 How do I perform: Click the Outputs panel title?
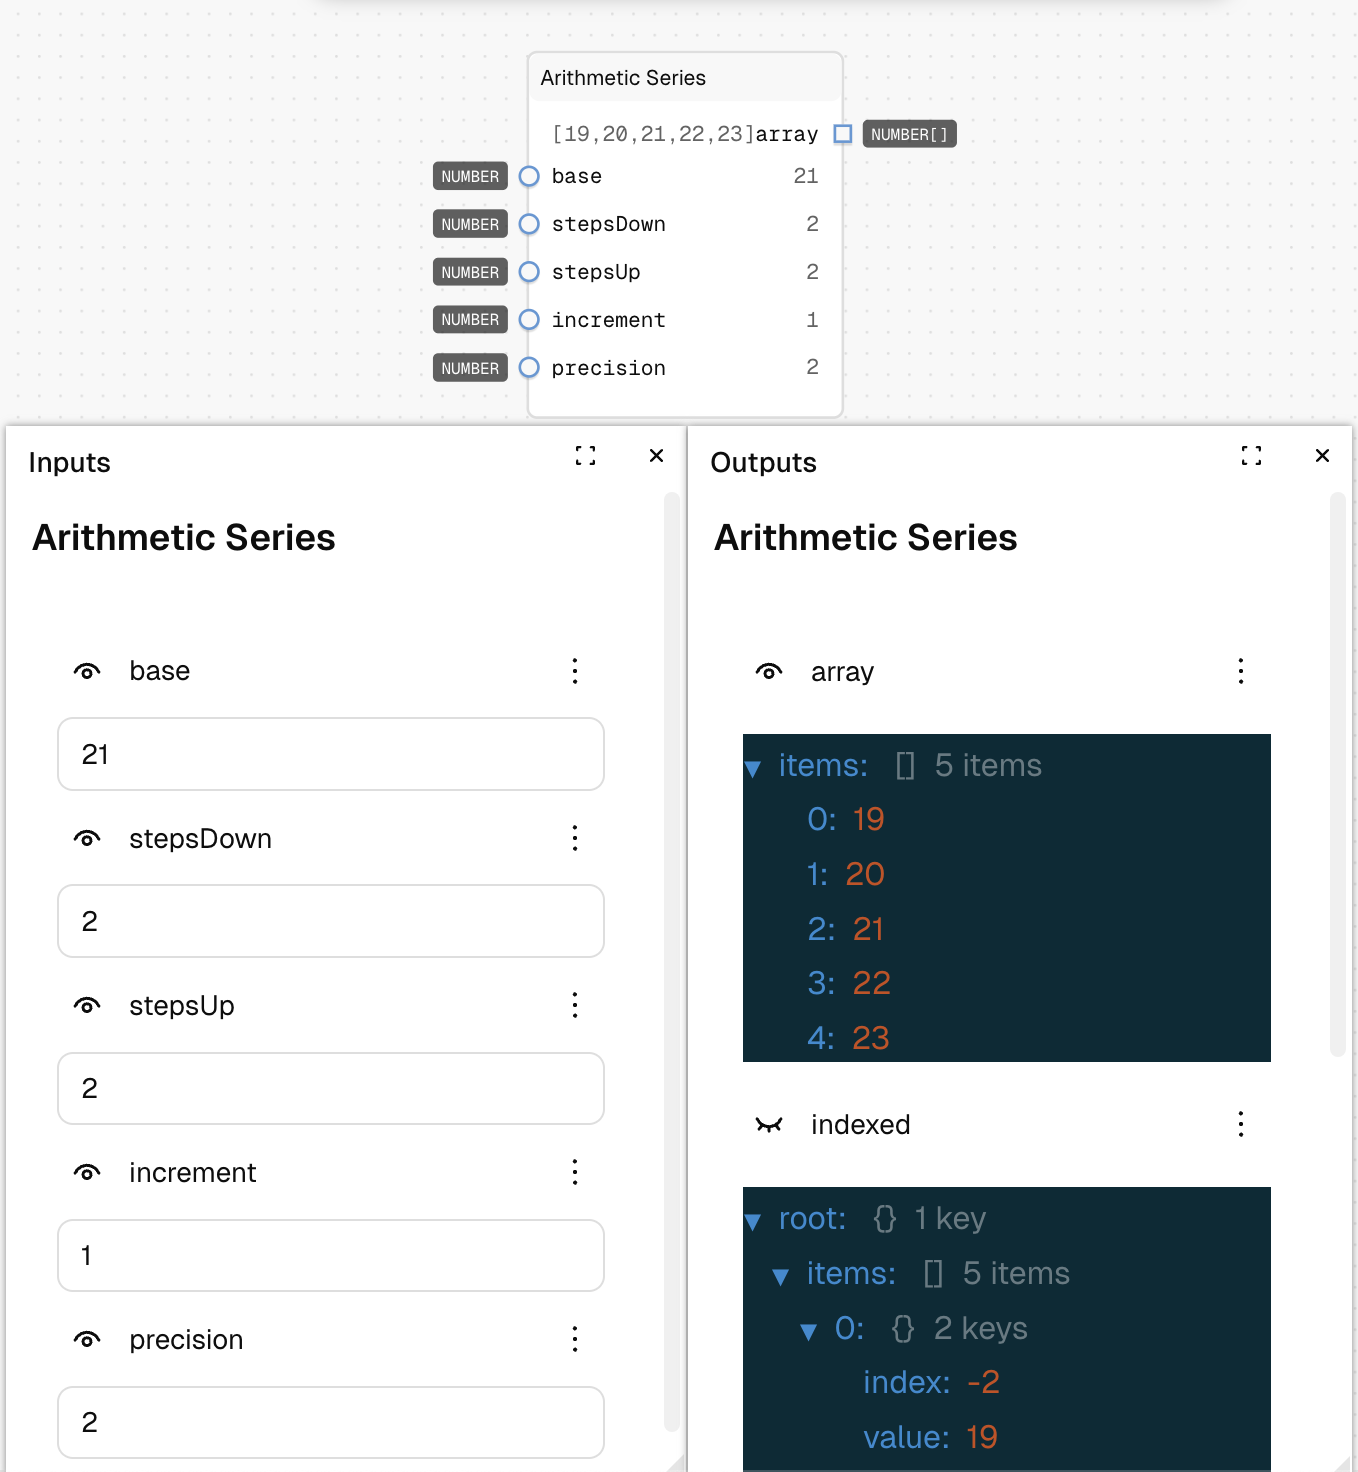coord(763,463)
